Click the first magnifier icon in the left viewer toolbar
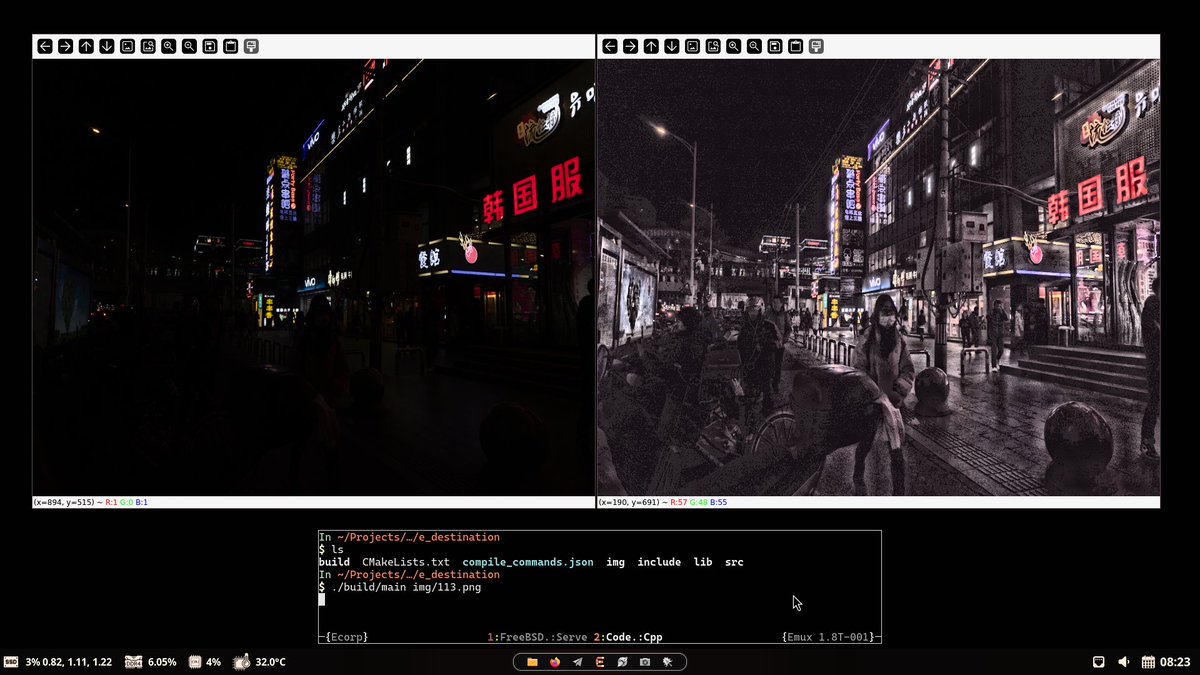The image size is (1200, 675). 169,46
